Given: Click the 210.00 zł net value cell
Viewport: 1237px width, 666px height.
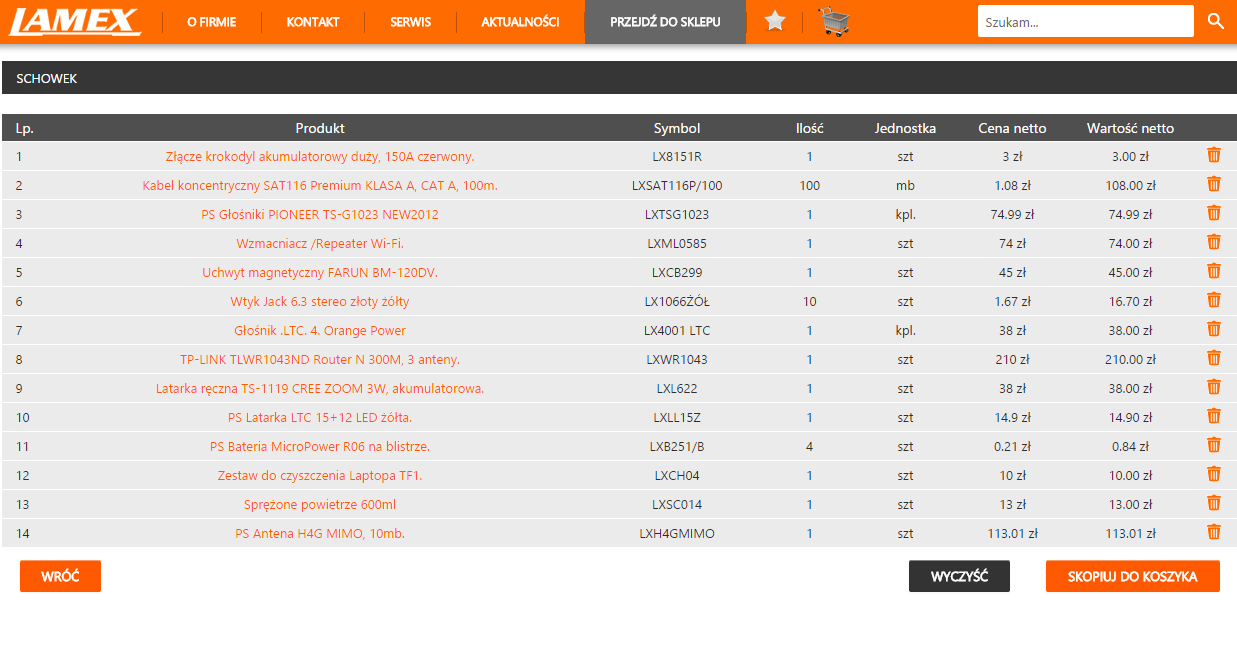Looking at the screenshot, I should pos(1130,360).
